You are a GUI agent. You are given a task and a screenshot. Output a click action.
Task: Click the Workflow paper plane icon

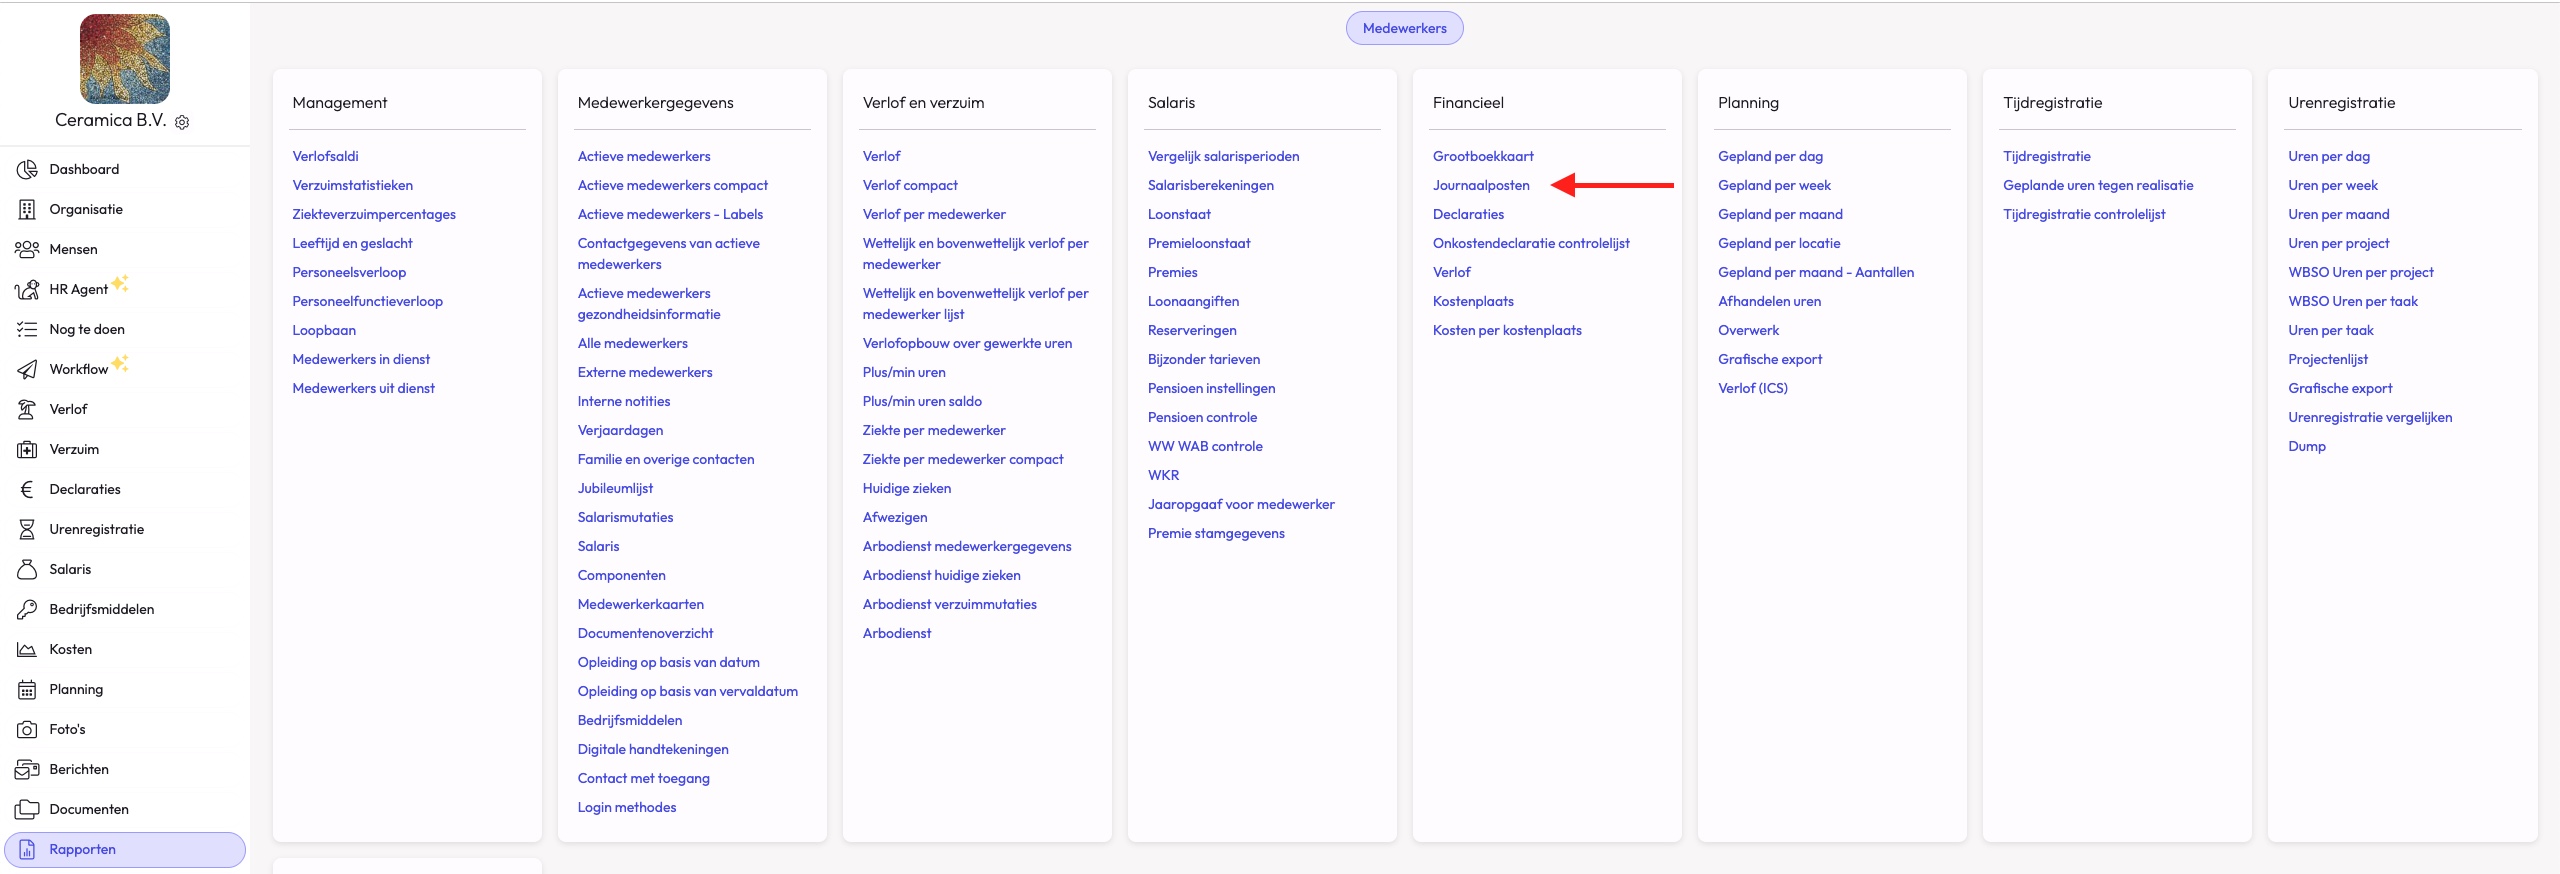(x=27, y=369)
